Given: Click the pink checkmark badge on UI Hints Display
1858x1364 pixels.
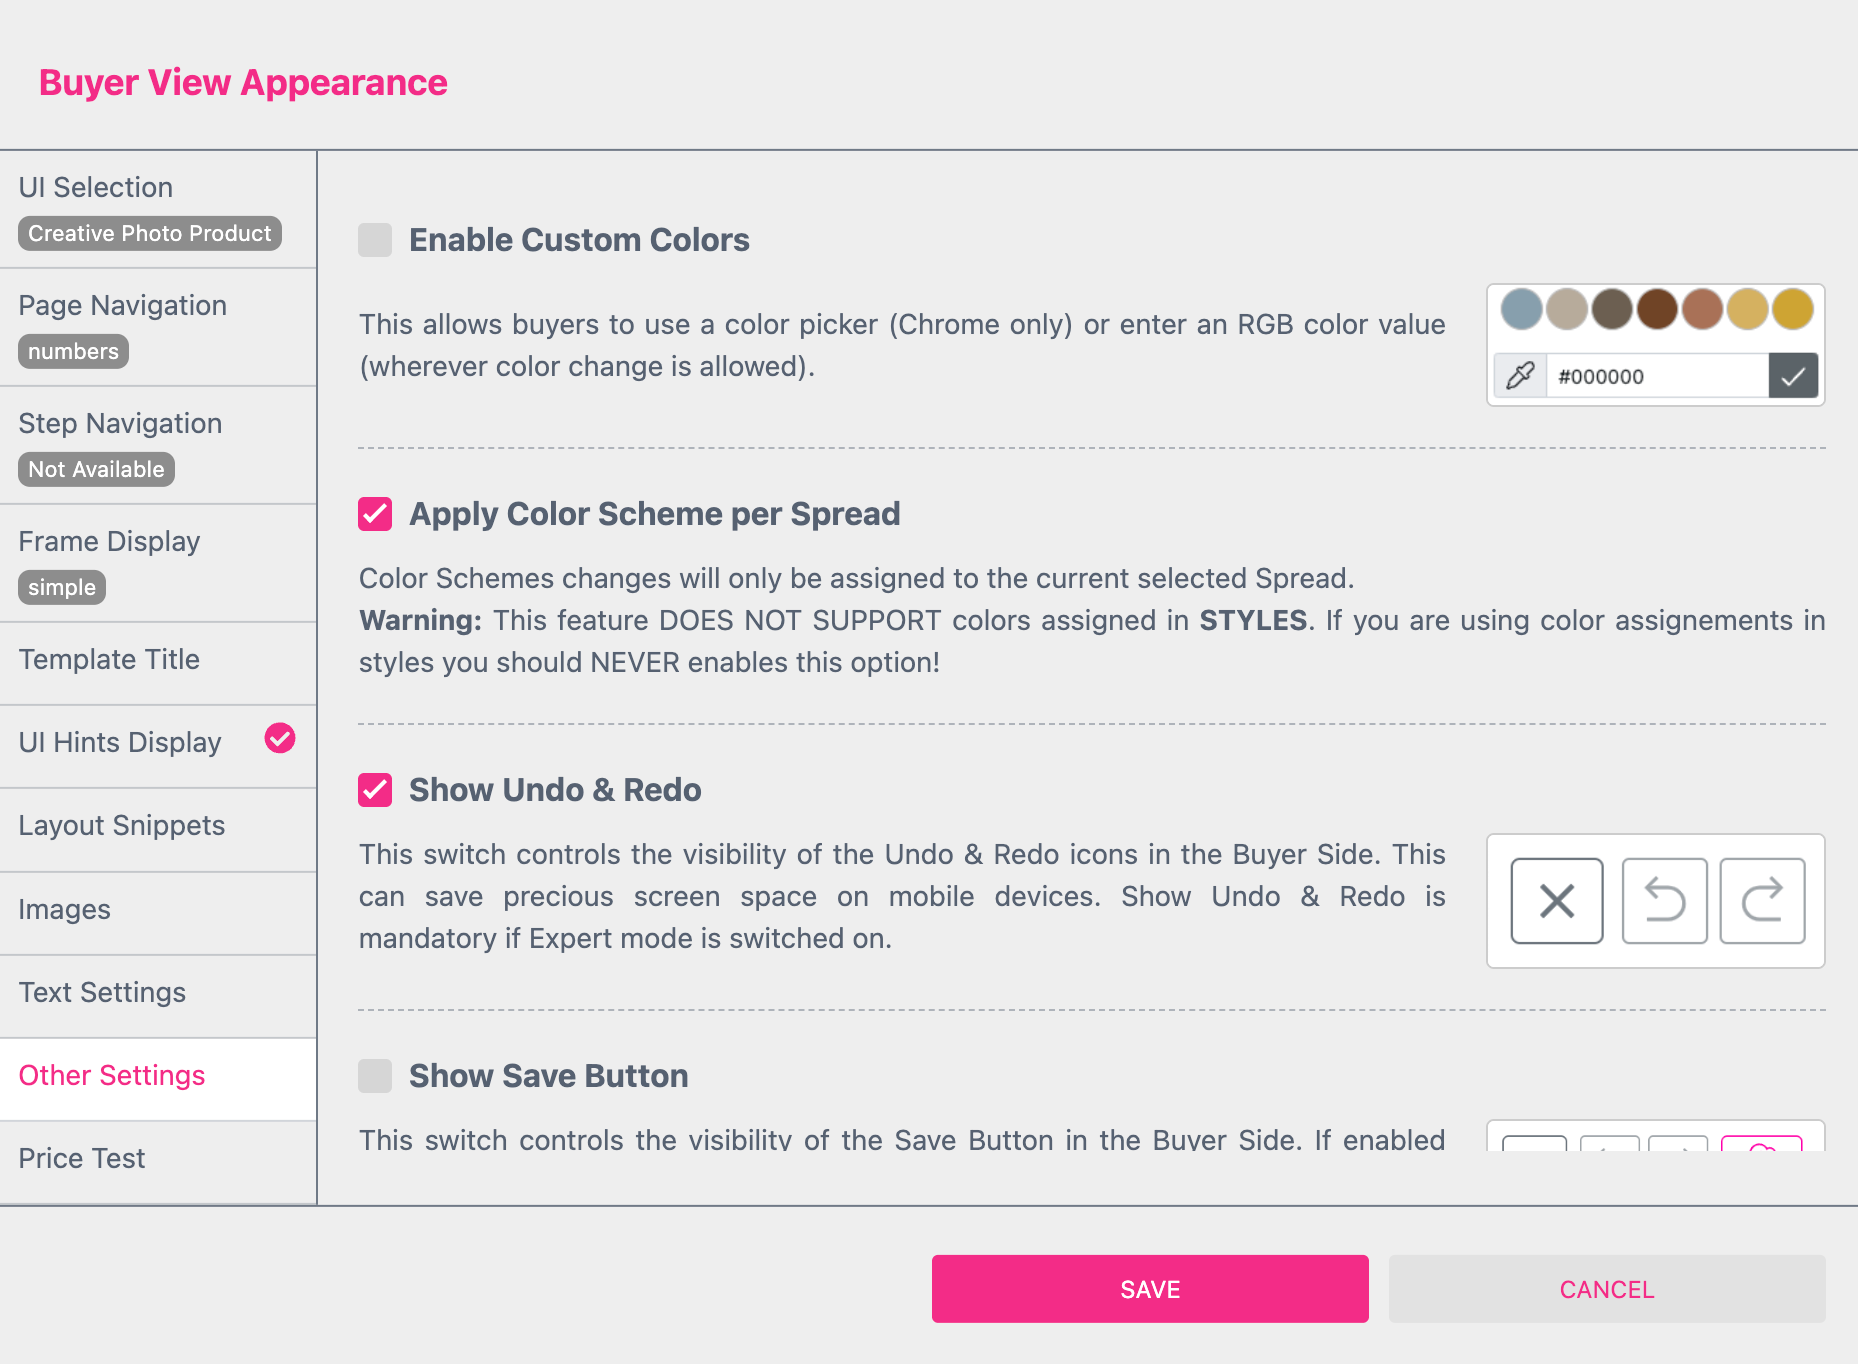Looking at the screenshot, I should (x=280, y=739).
